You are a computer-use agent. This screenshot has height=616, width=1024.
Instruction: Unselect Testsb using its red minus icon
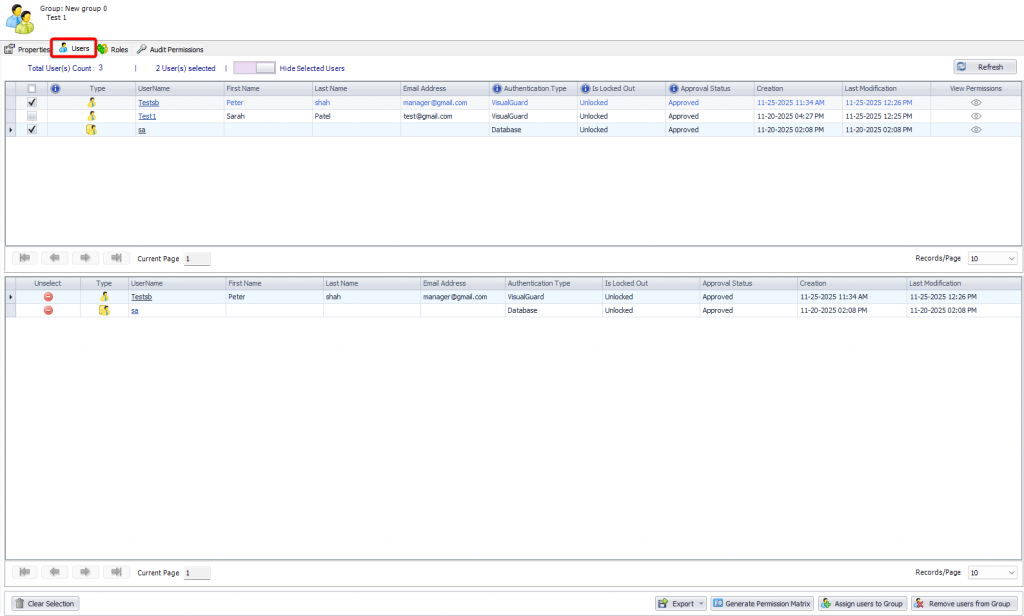48,297
